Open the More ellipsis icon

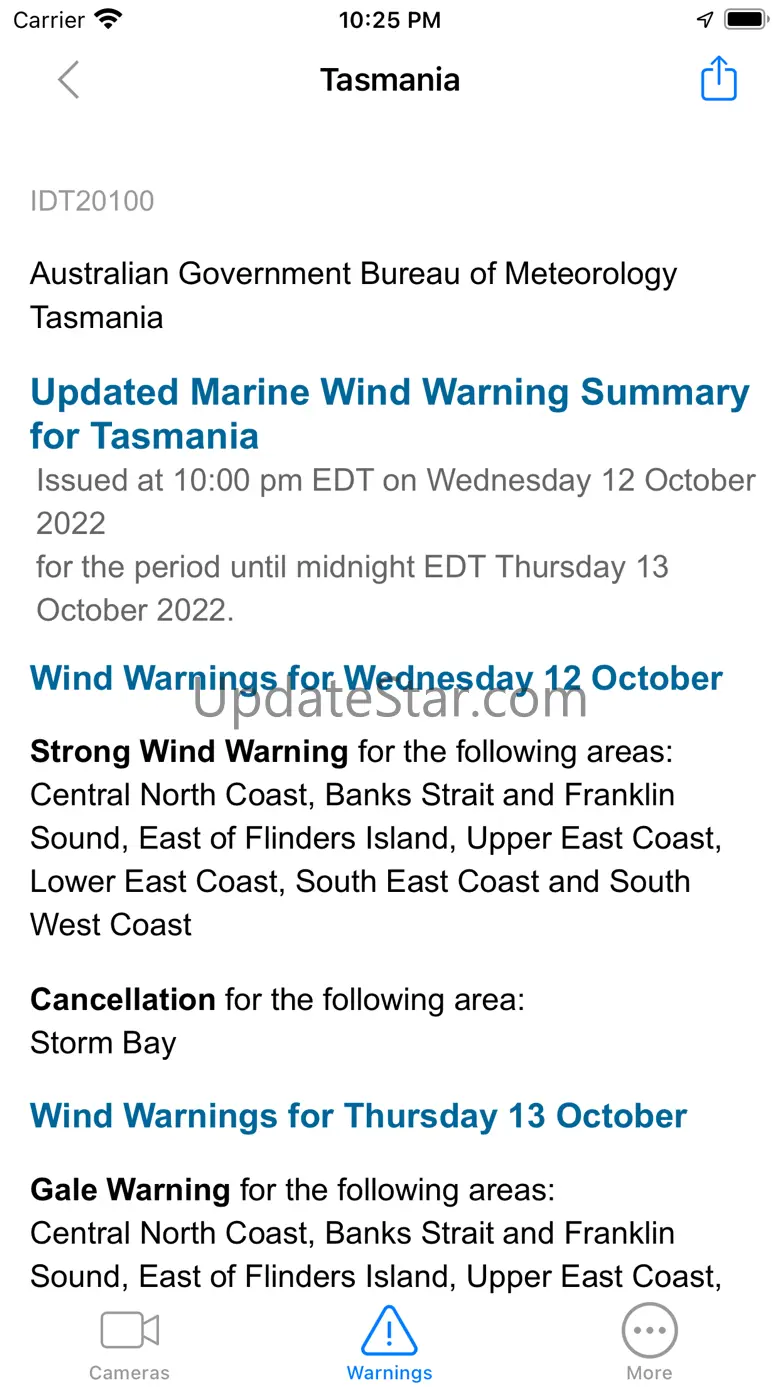pos(649,1331)
